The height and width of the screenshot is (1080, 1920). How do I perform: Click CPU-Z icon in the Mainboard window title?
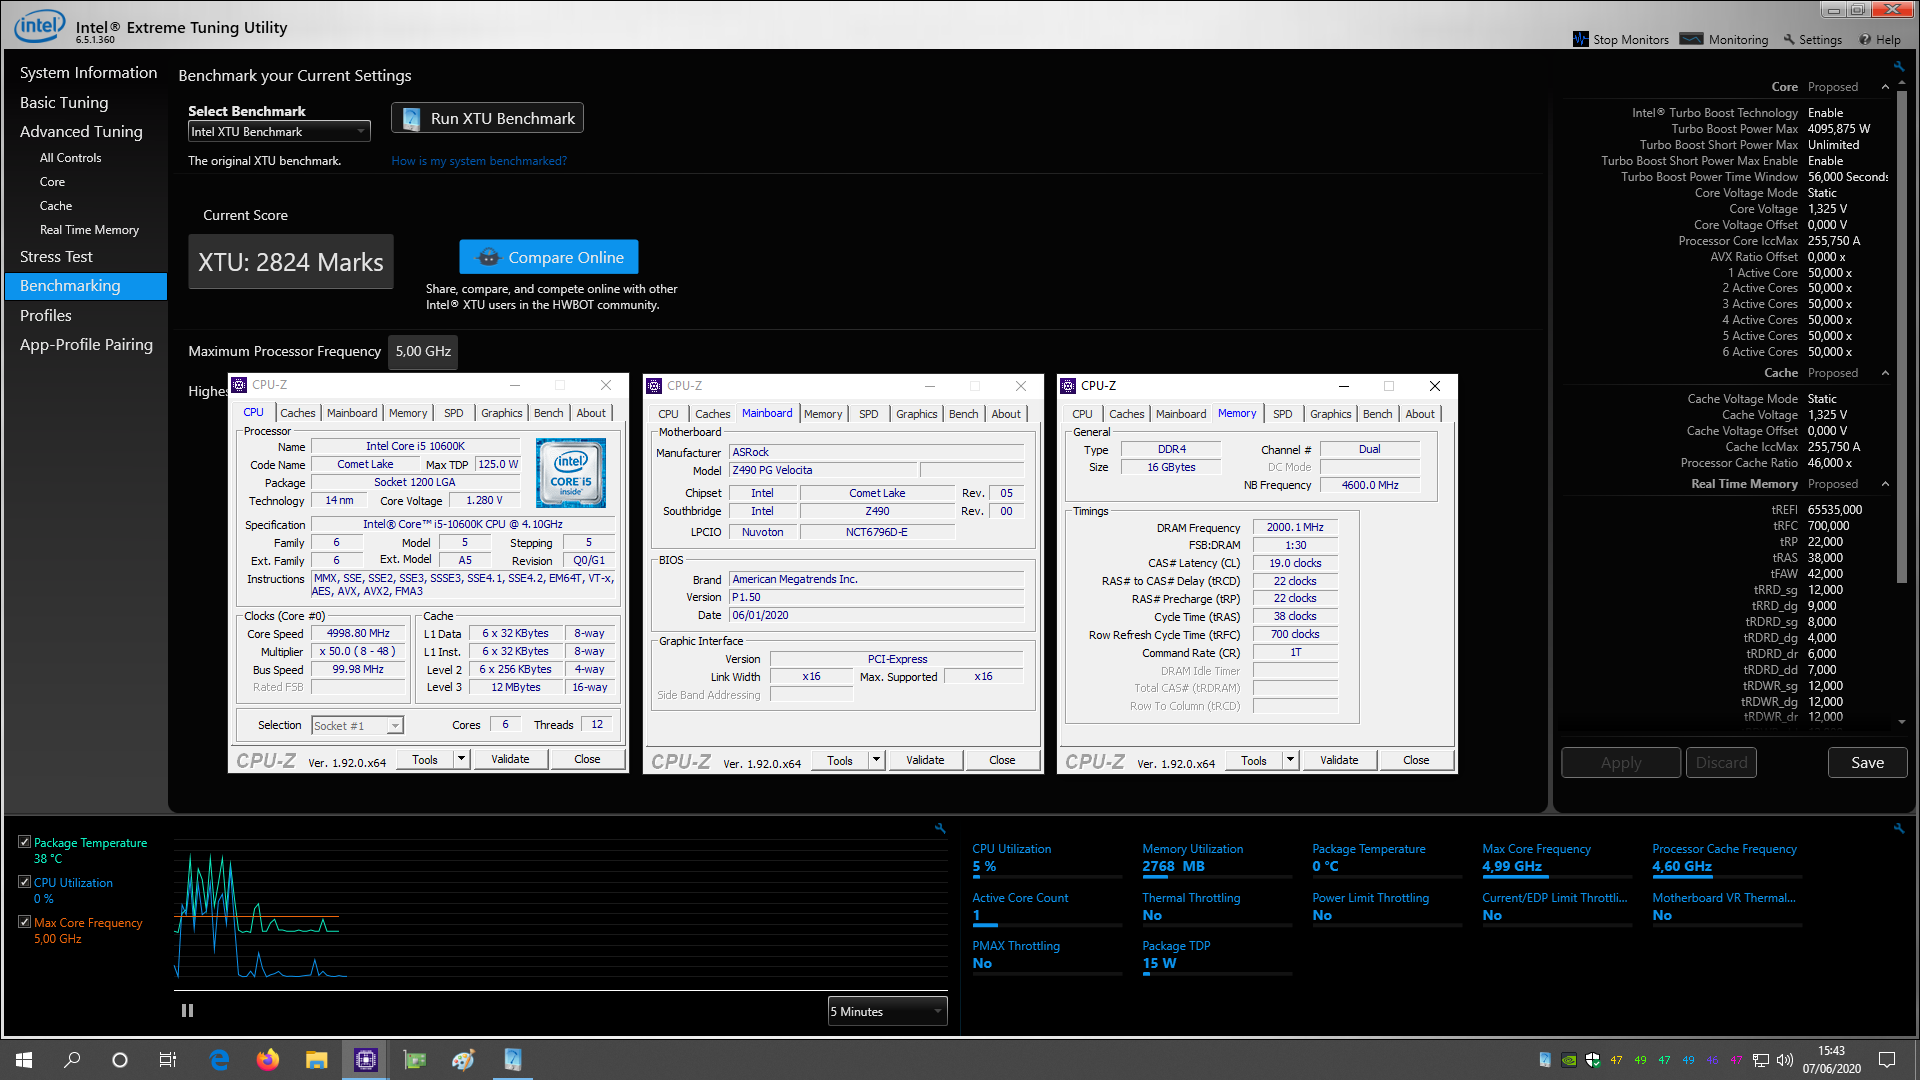tap(654, 386)
